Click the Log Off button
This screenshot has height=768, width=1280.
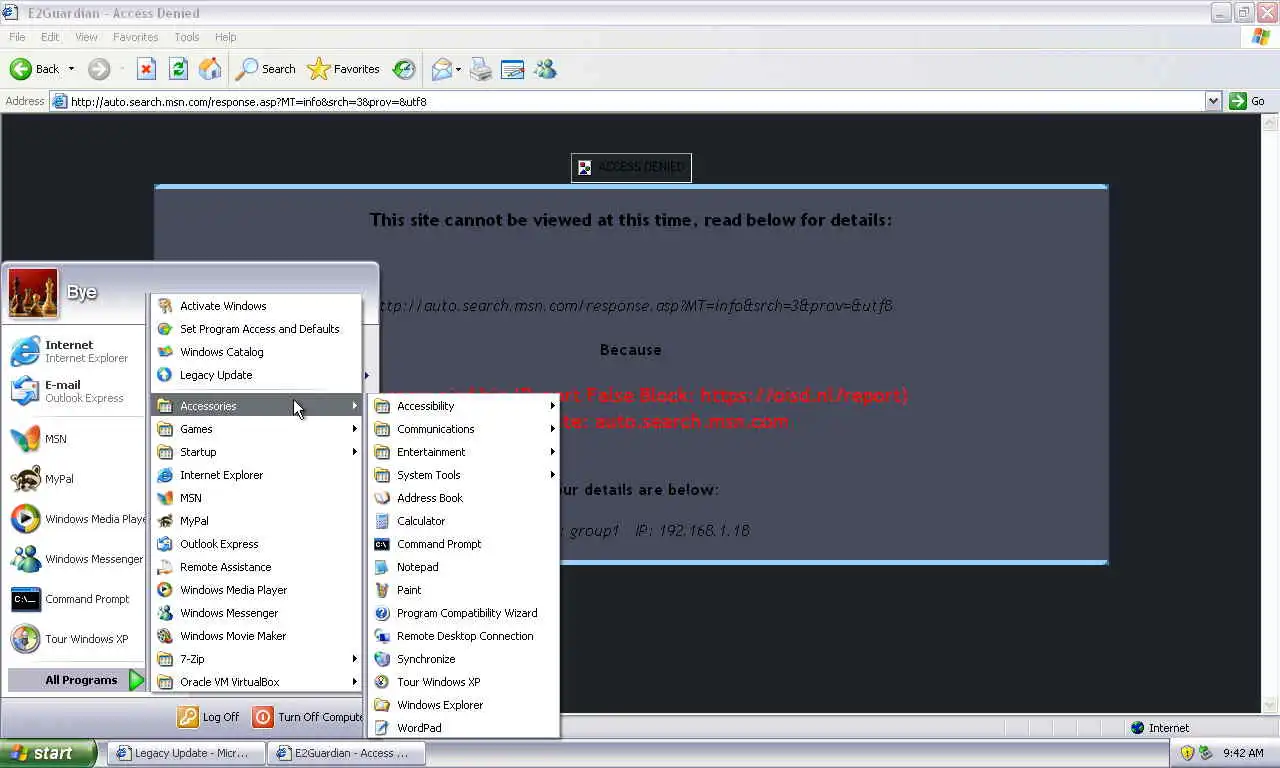[x=209, y=717]
